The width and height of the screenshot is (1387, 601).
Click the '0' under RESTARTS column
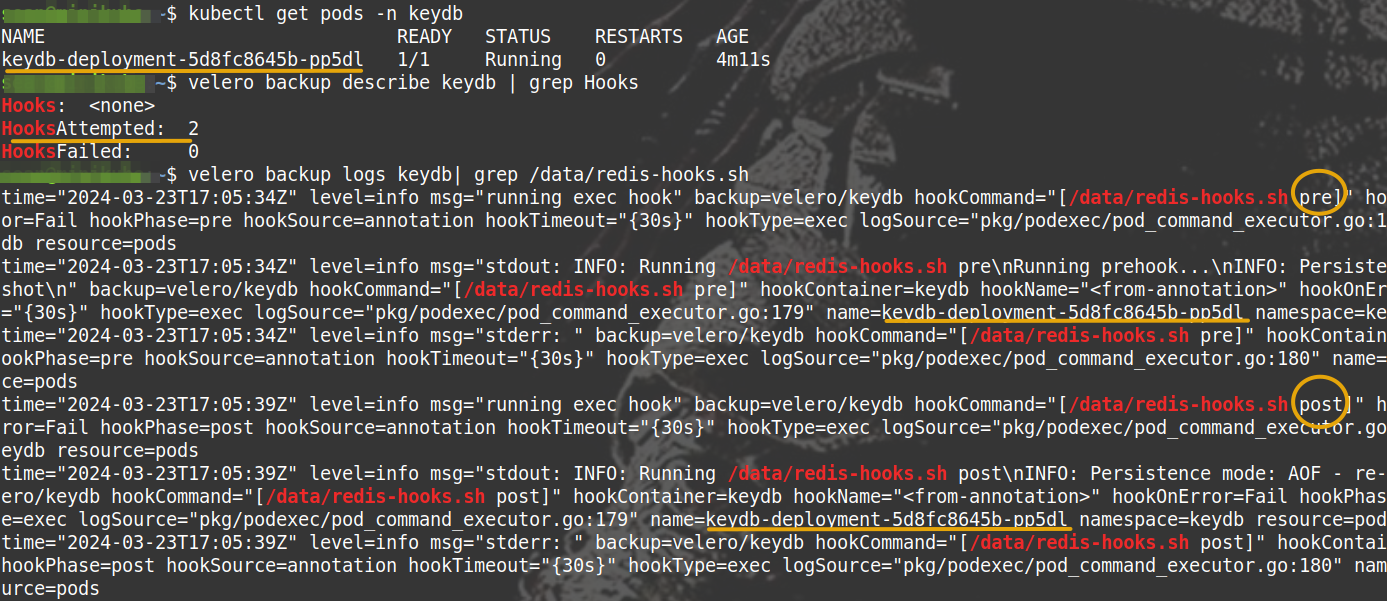coord(600,60)
